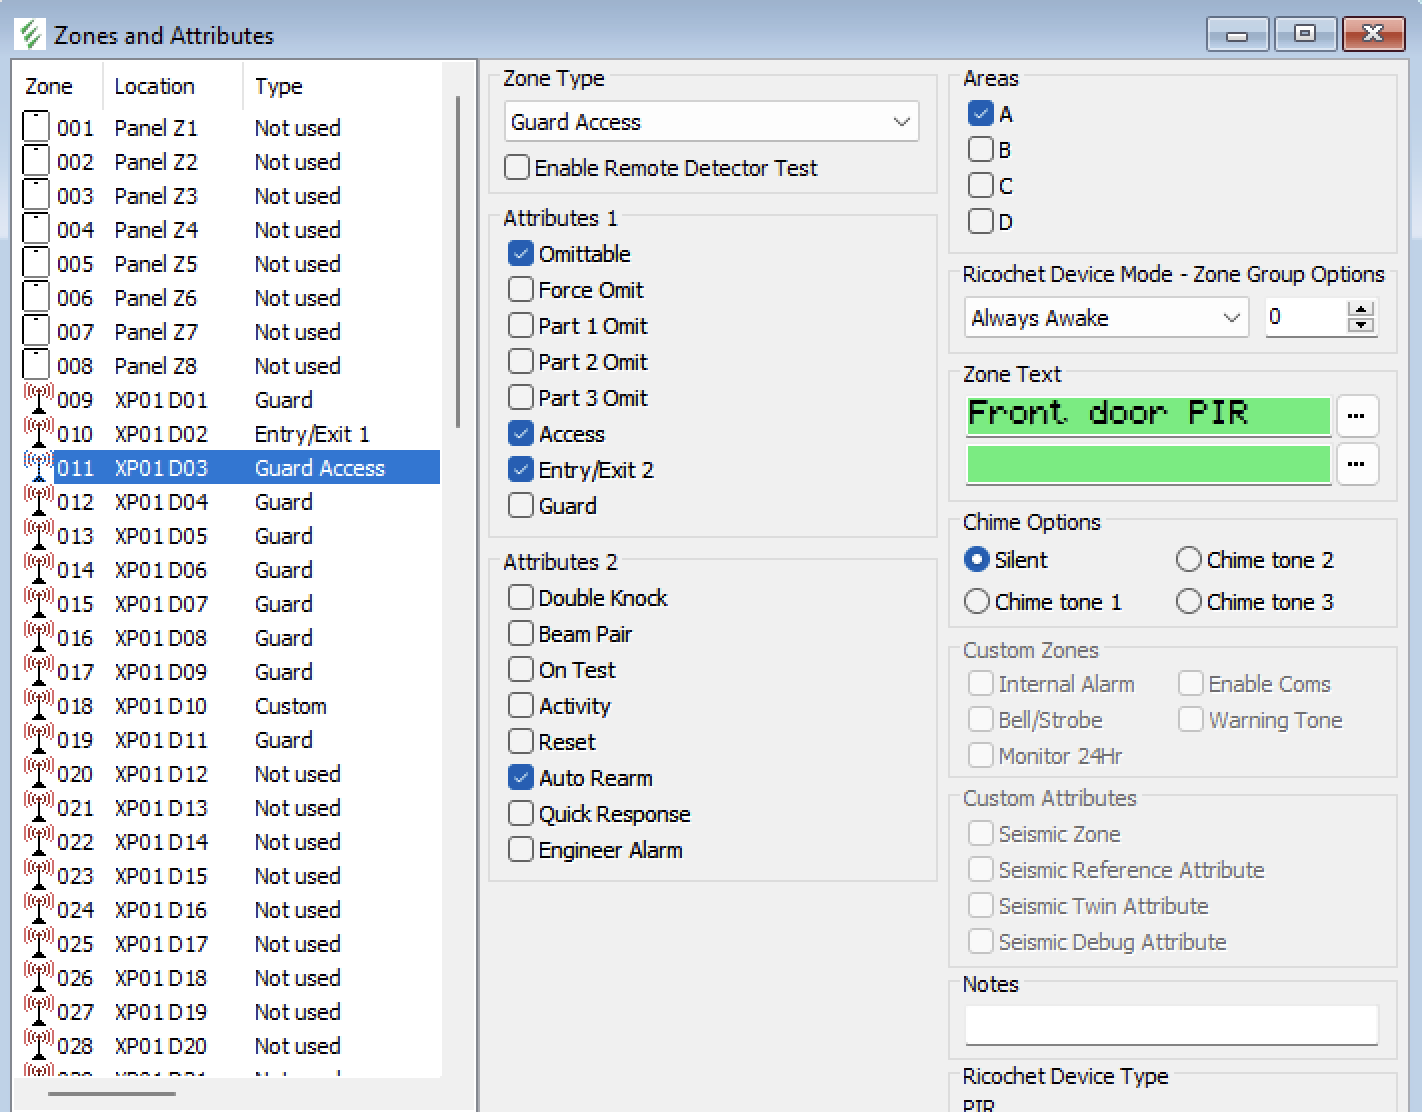Image resolution: width=1422 pixels, height=1112 pixels.
Task: Click inside the Notes field
Action: tap(1168, 1023)
